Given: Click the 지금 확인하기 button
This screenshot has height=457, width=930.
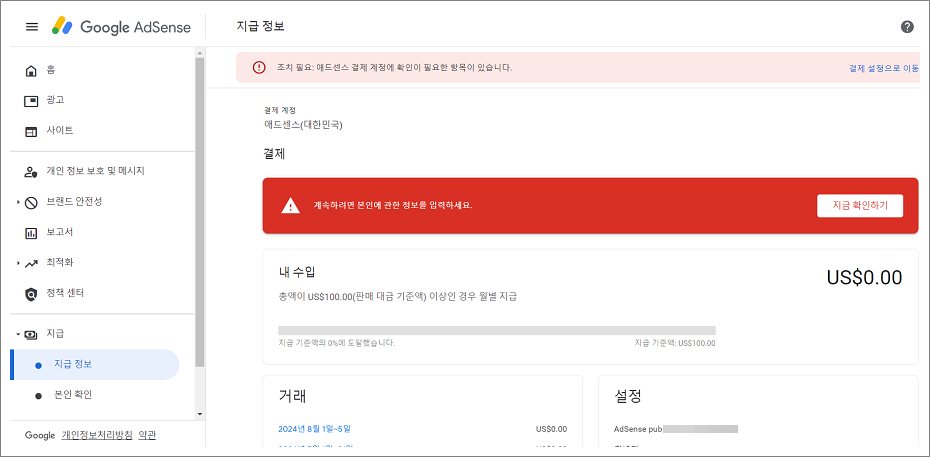Looking at the screenshot, I should click(x=860, y=206).
